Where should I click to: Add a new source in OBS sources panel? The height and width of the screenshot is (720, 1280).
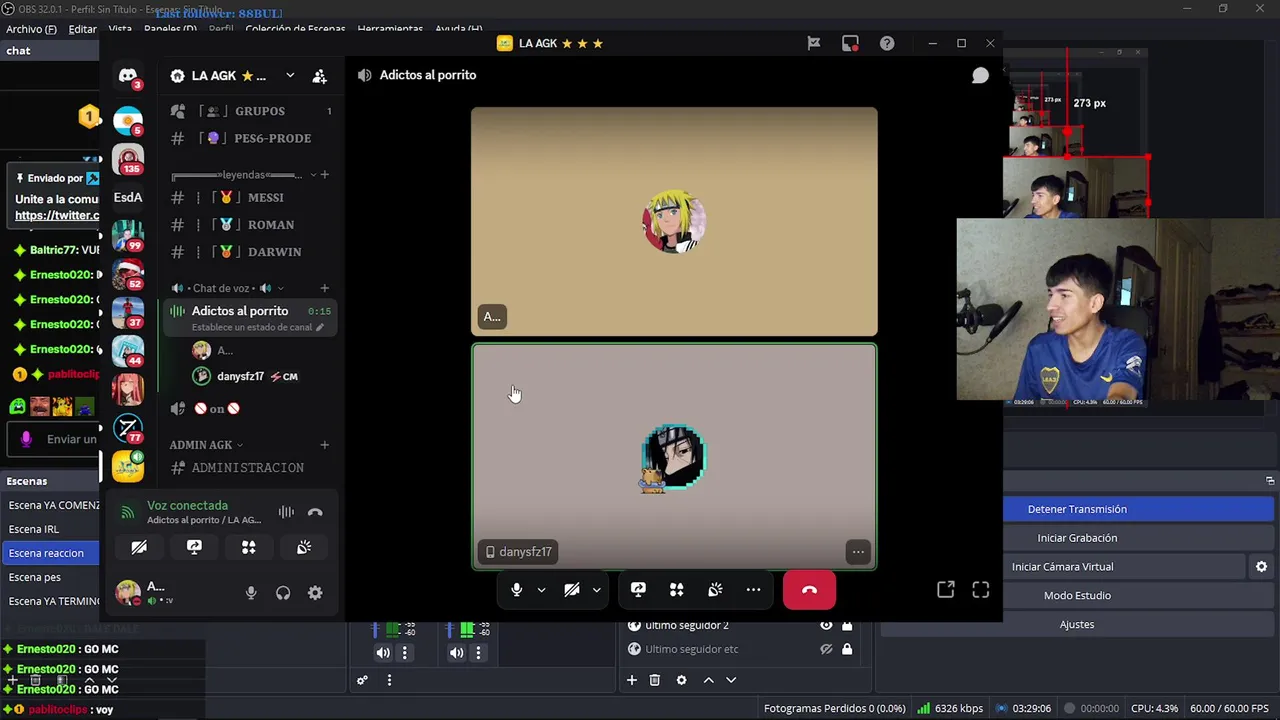click(632, 680)
